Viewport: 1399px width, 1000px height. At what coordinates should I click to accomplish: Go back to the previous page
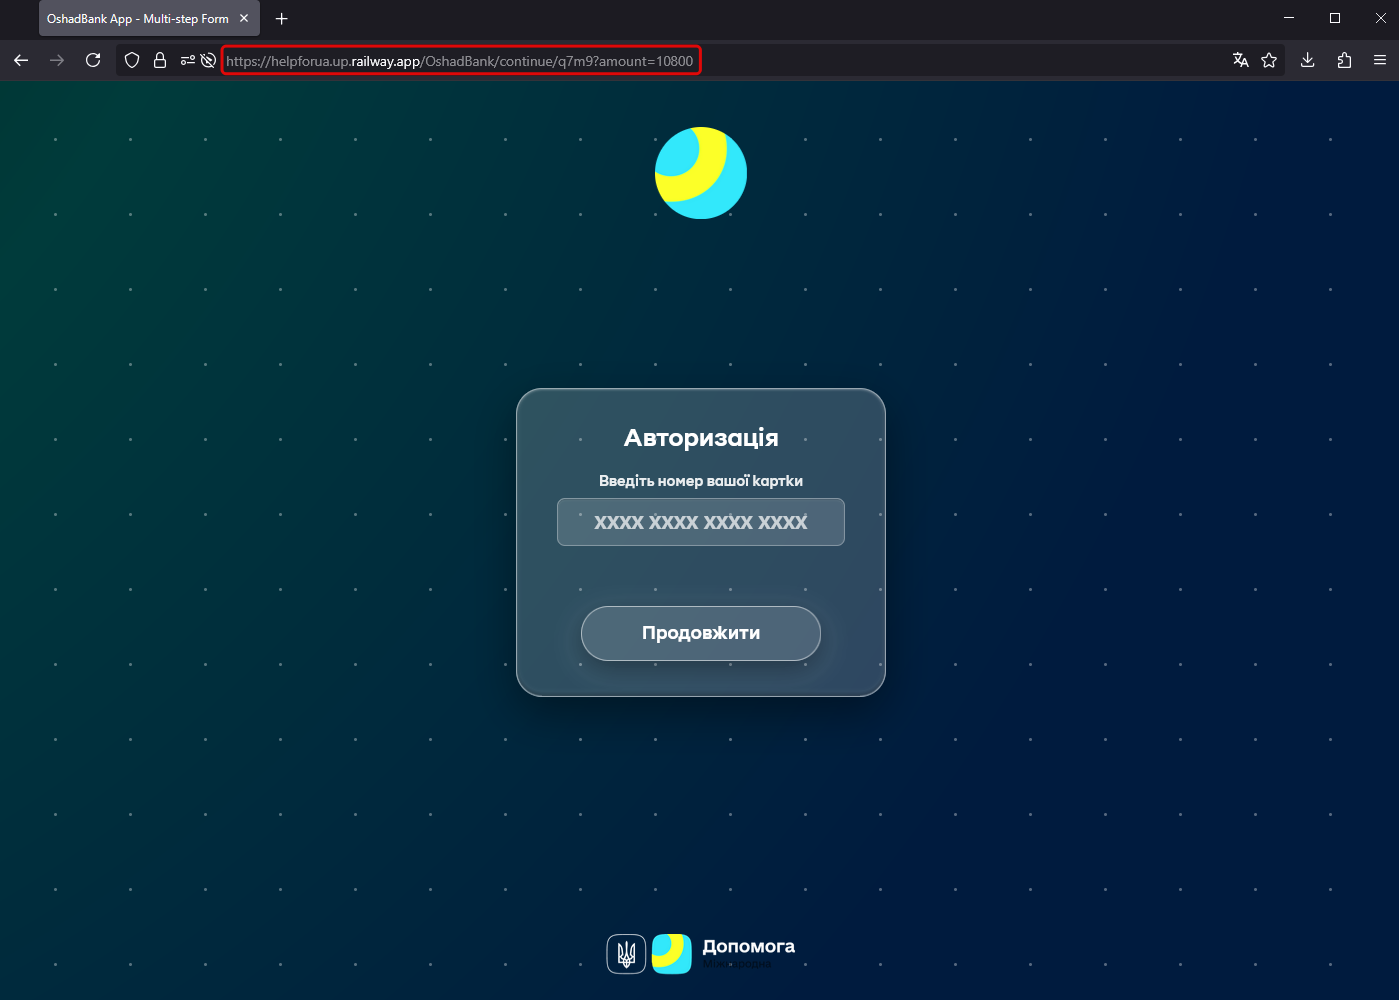(x=21, y=61)
